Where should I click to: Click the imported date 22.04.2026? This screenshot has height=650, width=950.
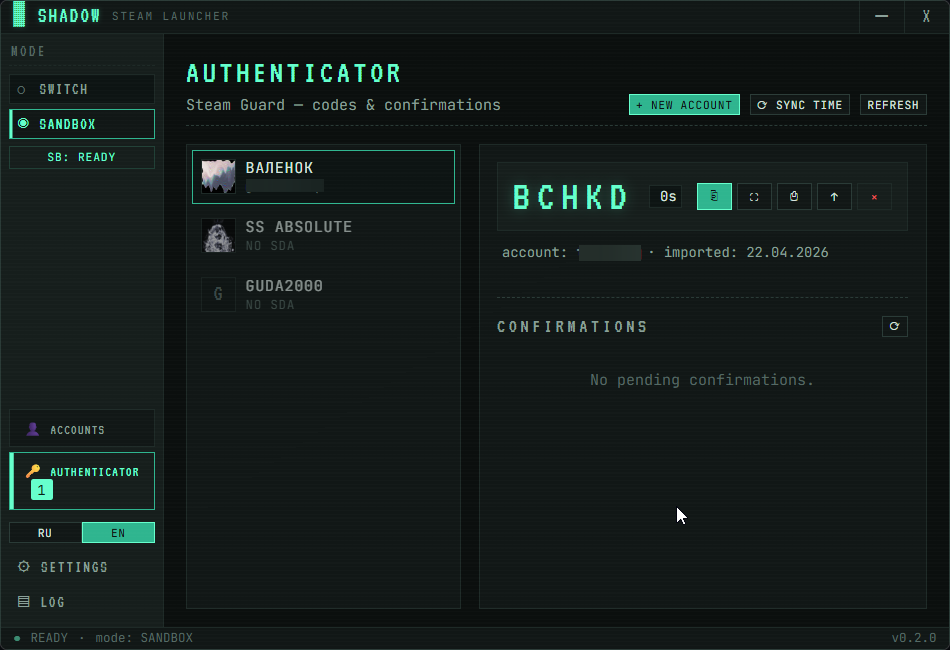pos(787,253)
